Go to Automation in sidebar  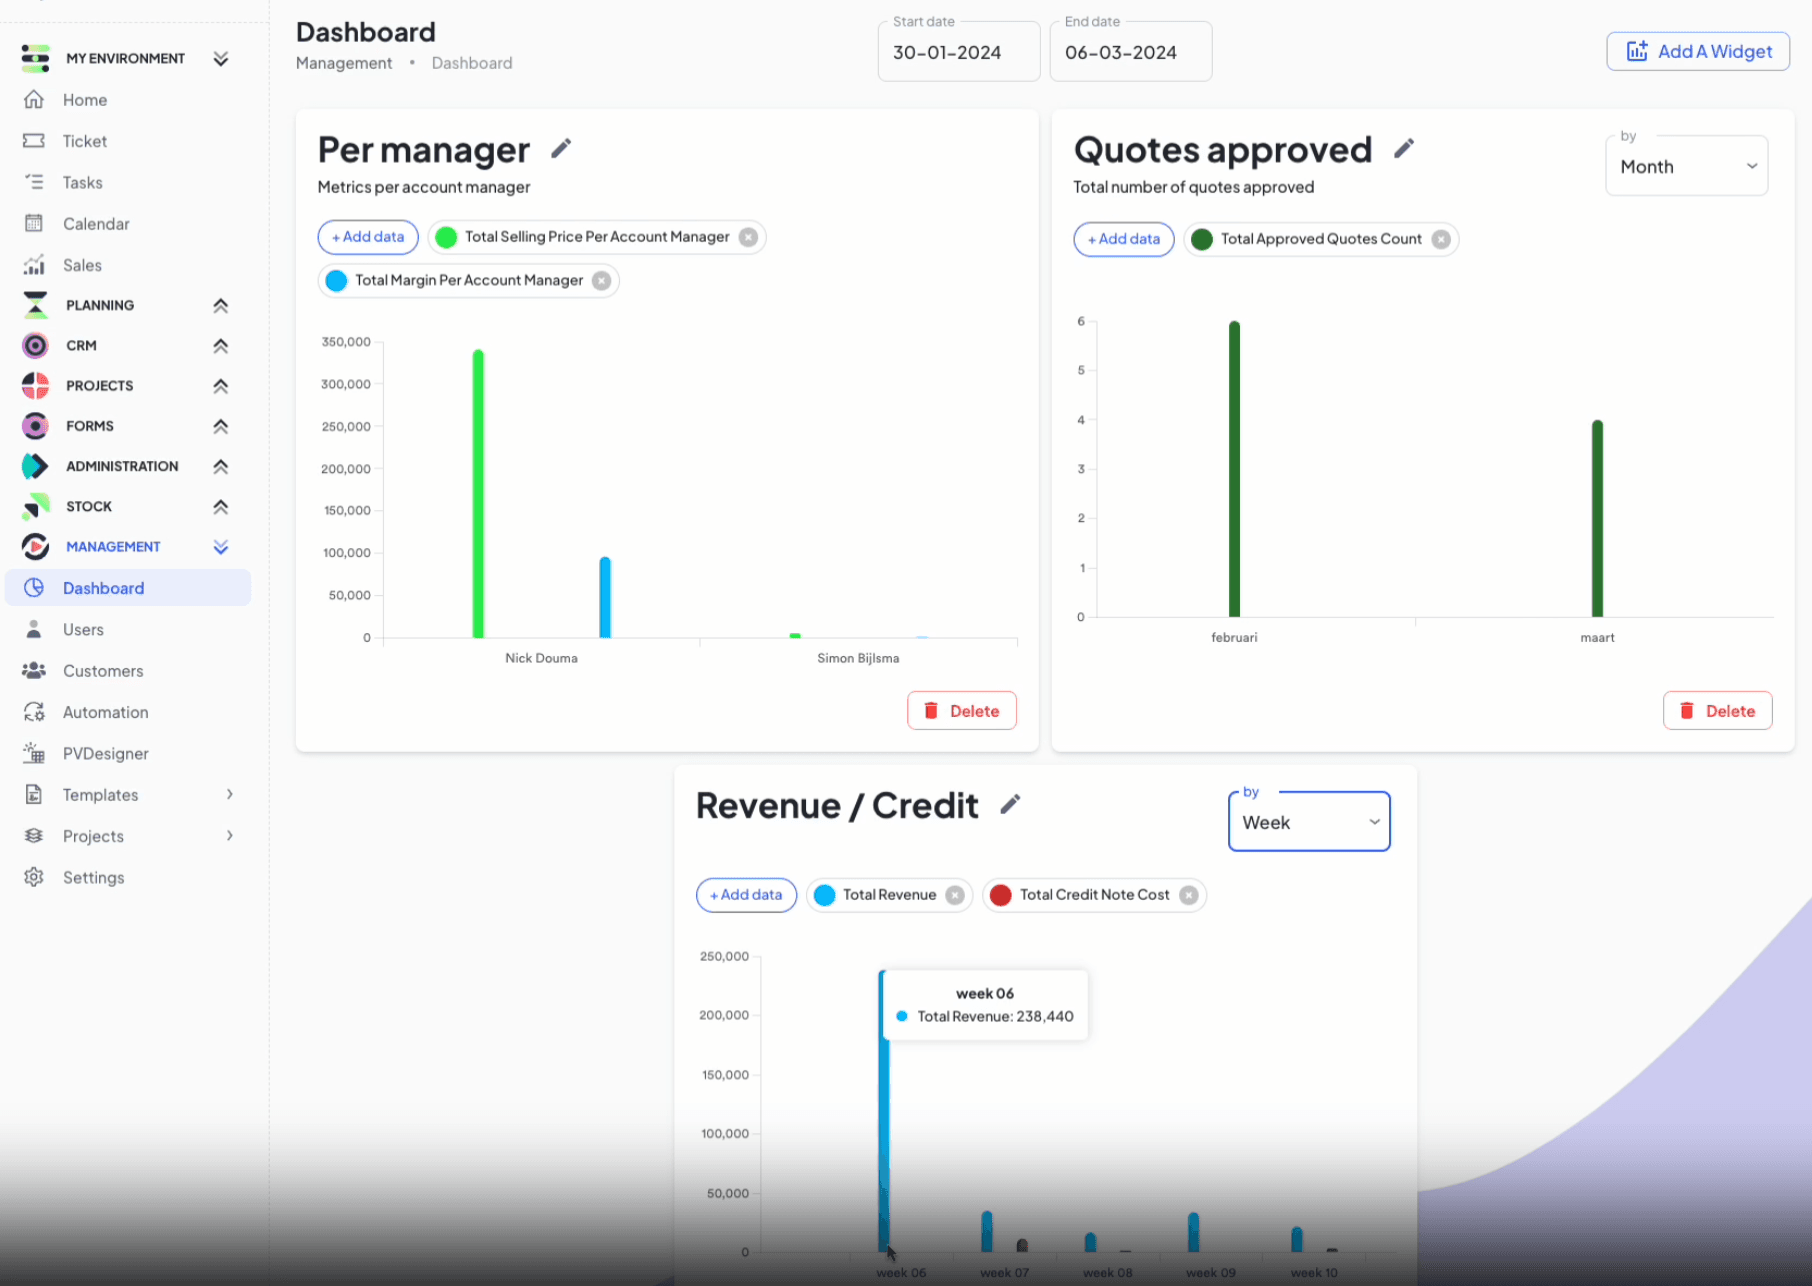point(105,712)
